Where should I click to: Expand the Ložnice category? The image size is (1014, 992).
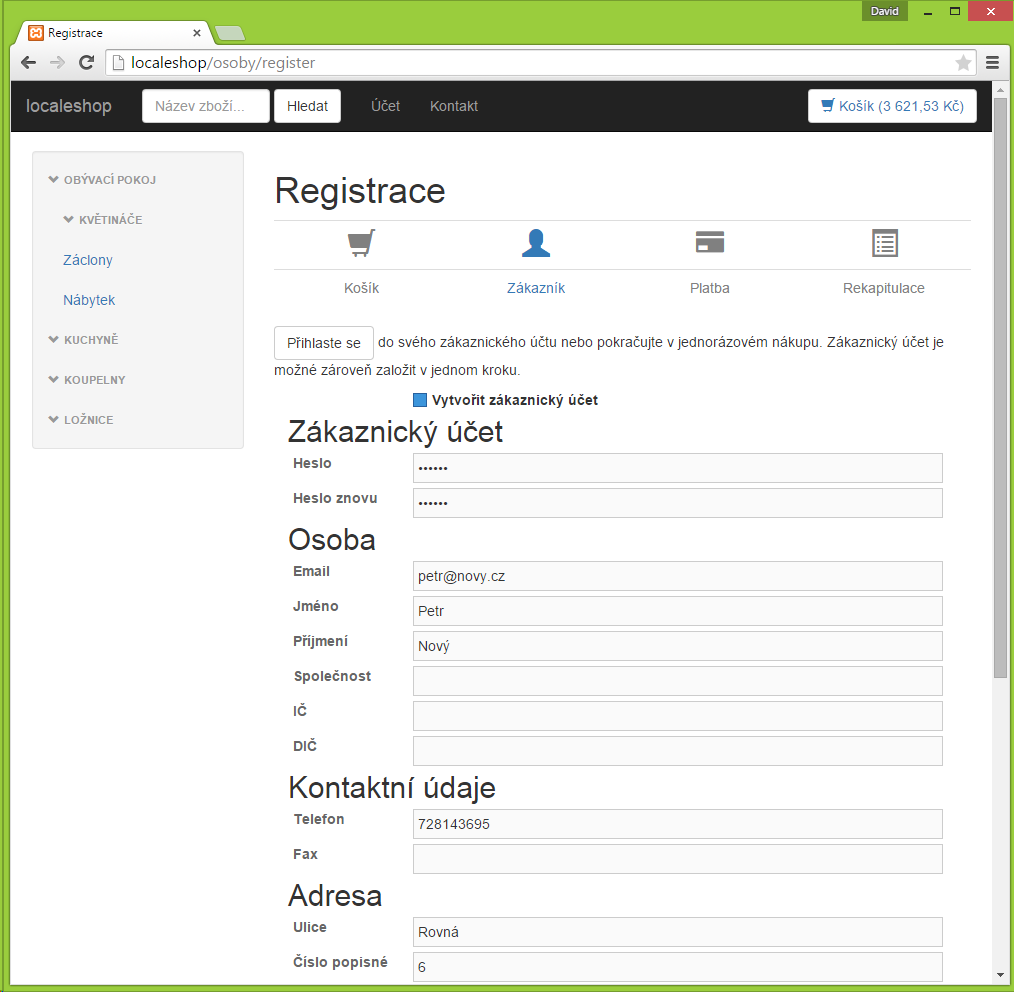tap(81, 420)
